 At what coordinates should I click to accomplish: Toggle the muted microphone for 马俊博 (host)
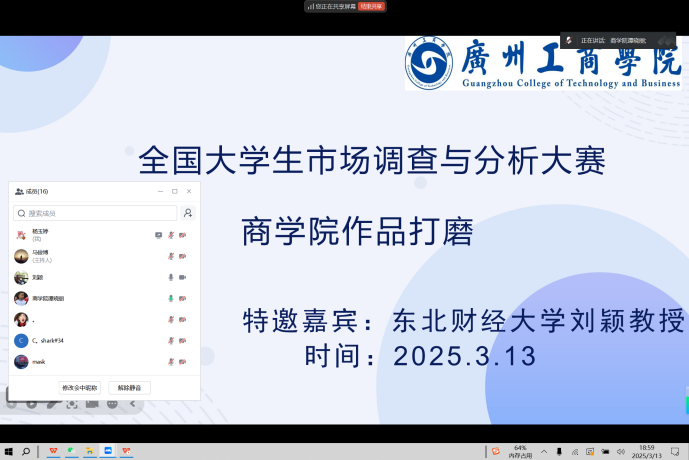click(x=171, y=256)
